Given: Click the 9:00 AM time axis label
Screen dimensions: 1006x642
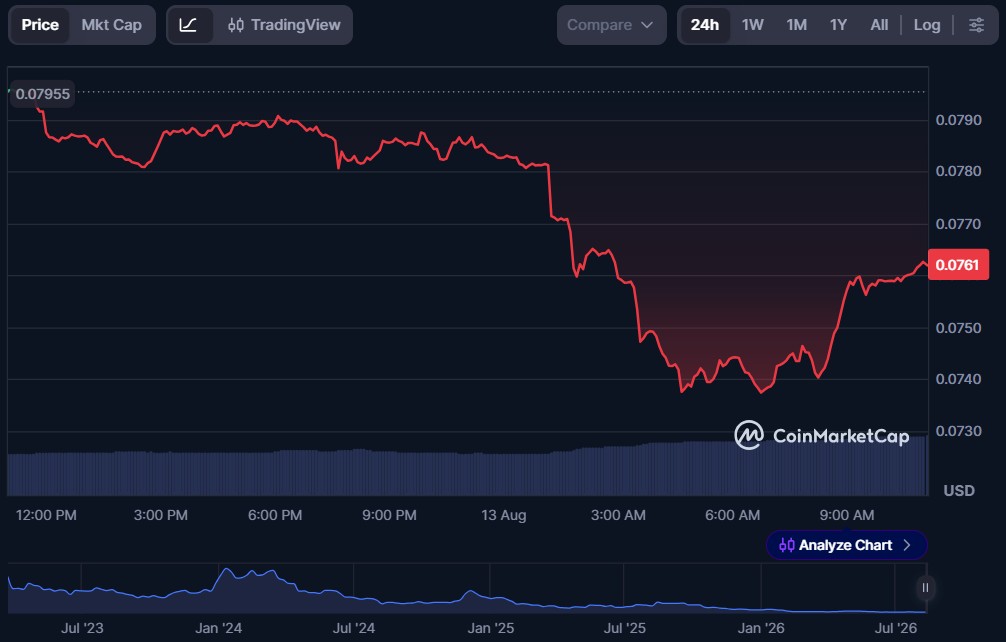Looking at the screenshot, I should coord(846,515).
